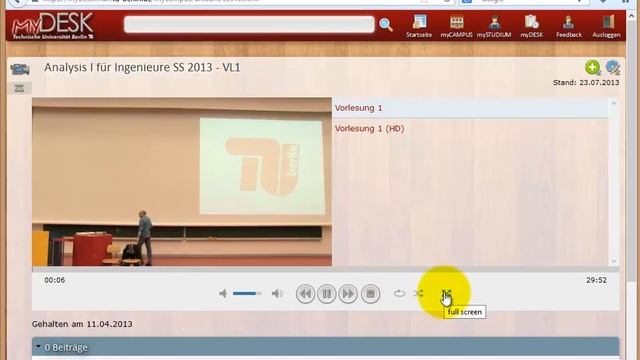The height and width of the screenshot is (360, 640).
Task: Click the lecture video frame
Action: click(182, 182)
